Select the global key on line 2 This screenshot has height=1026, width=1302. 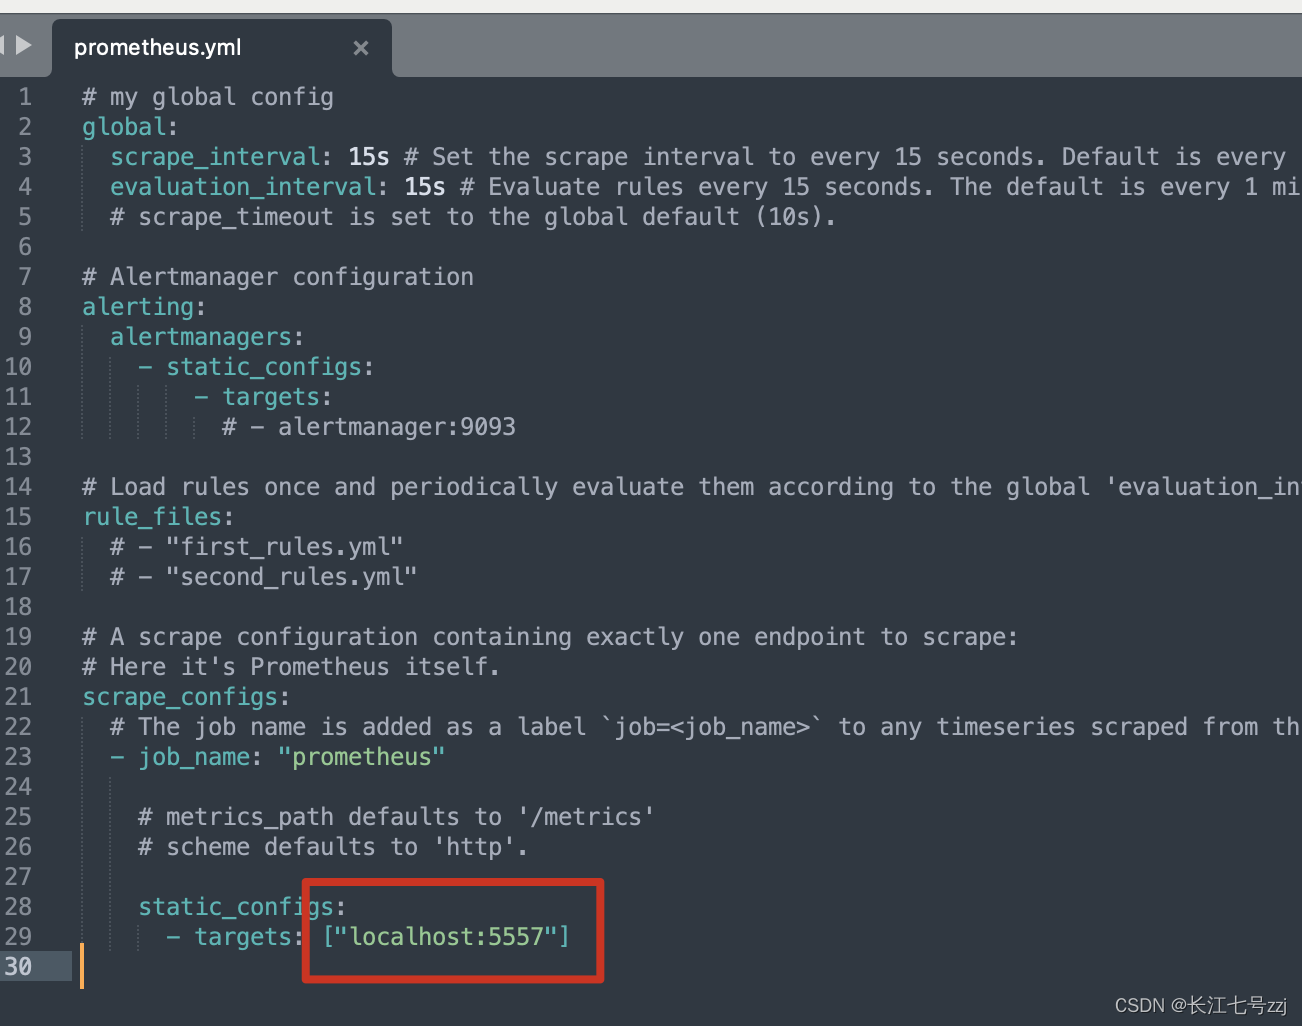click(x=118, y=126)
